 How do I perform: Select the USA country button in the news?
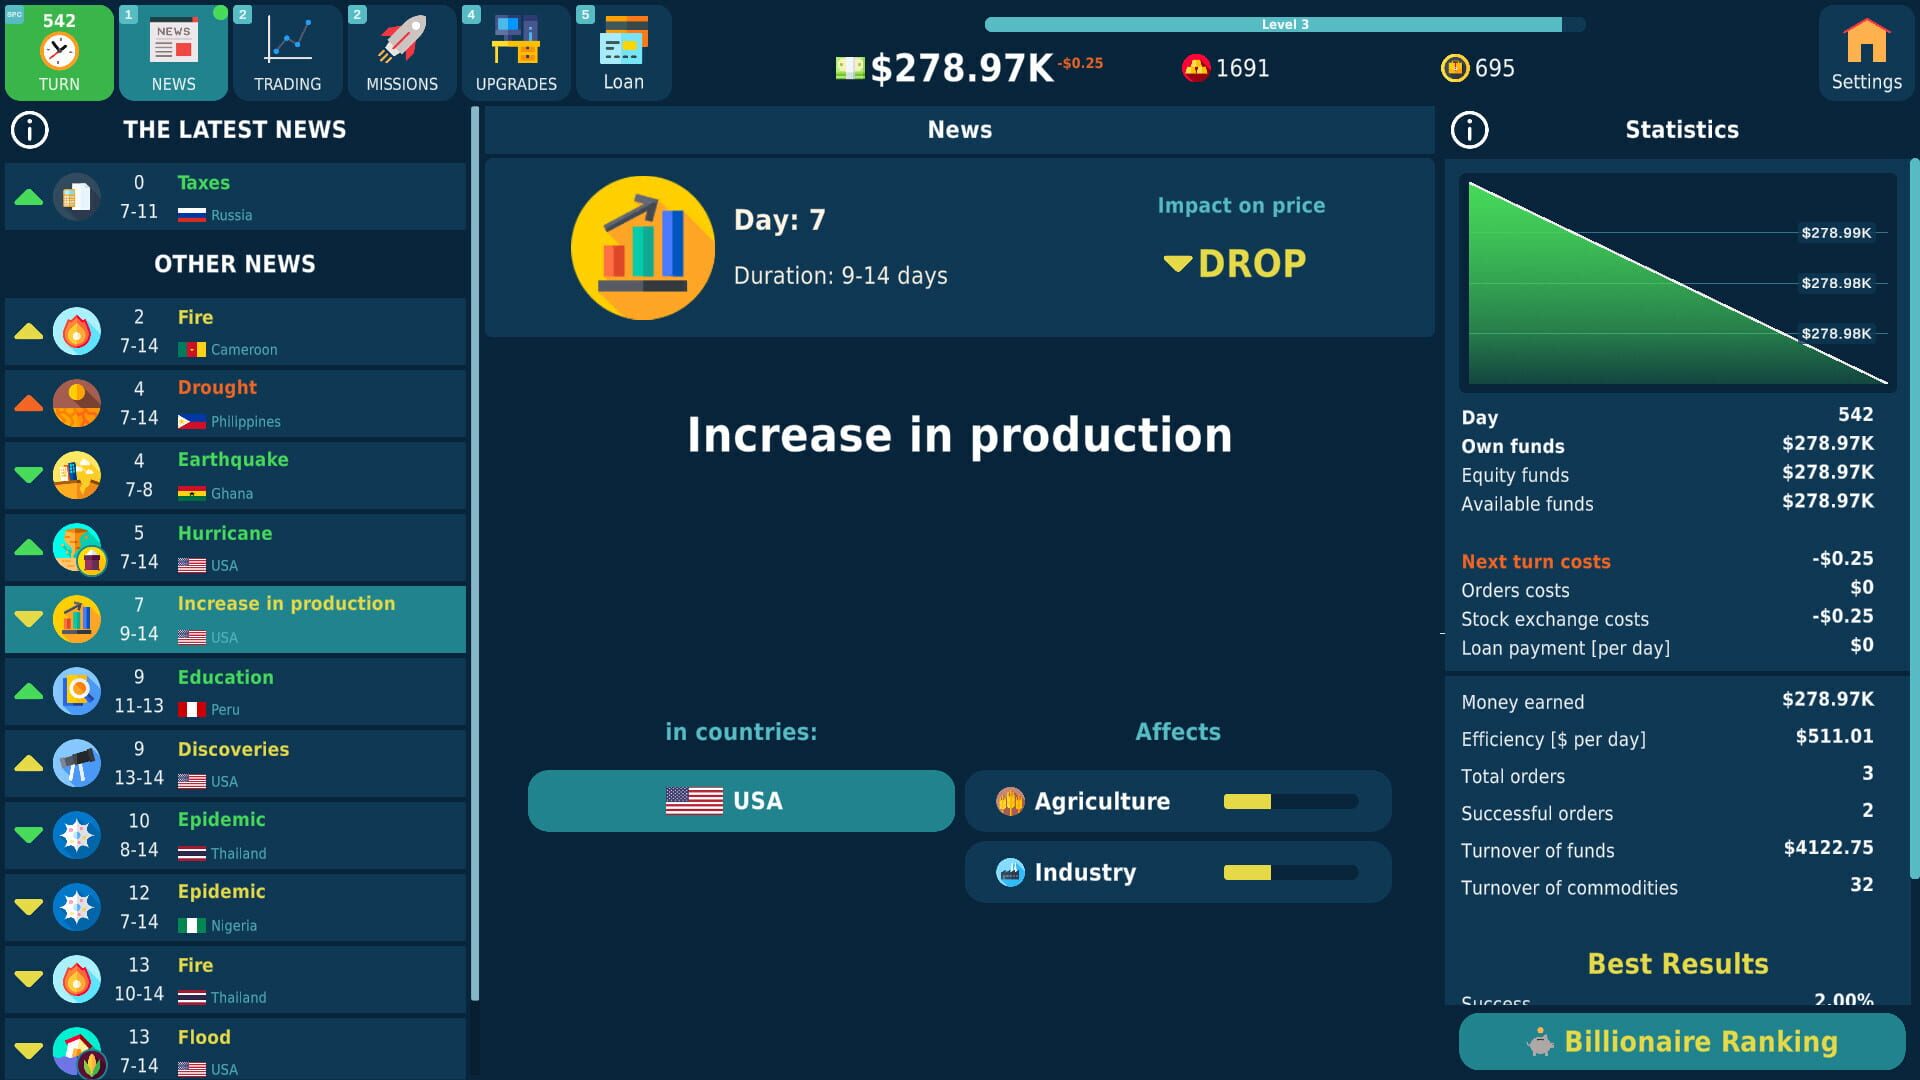click(741, 800)
